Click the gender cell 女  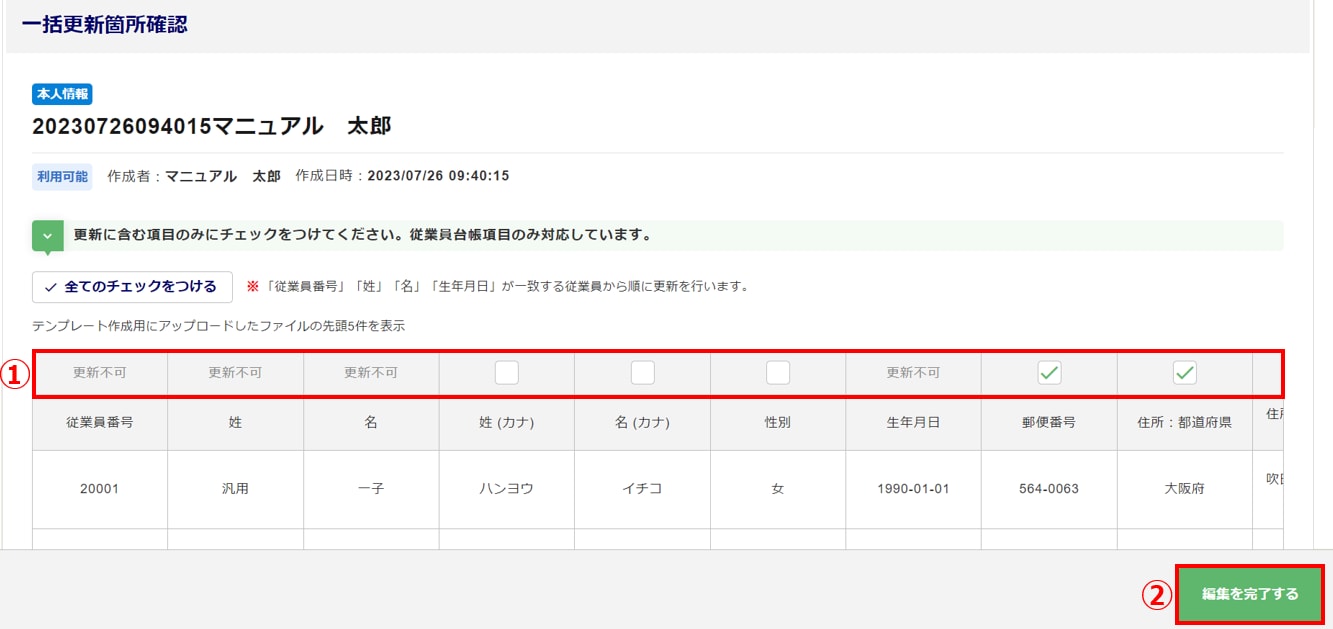point(778,489)
